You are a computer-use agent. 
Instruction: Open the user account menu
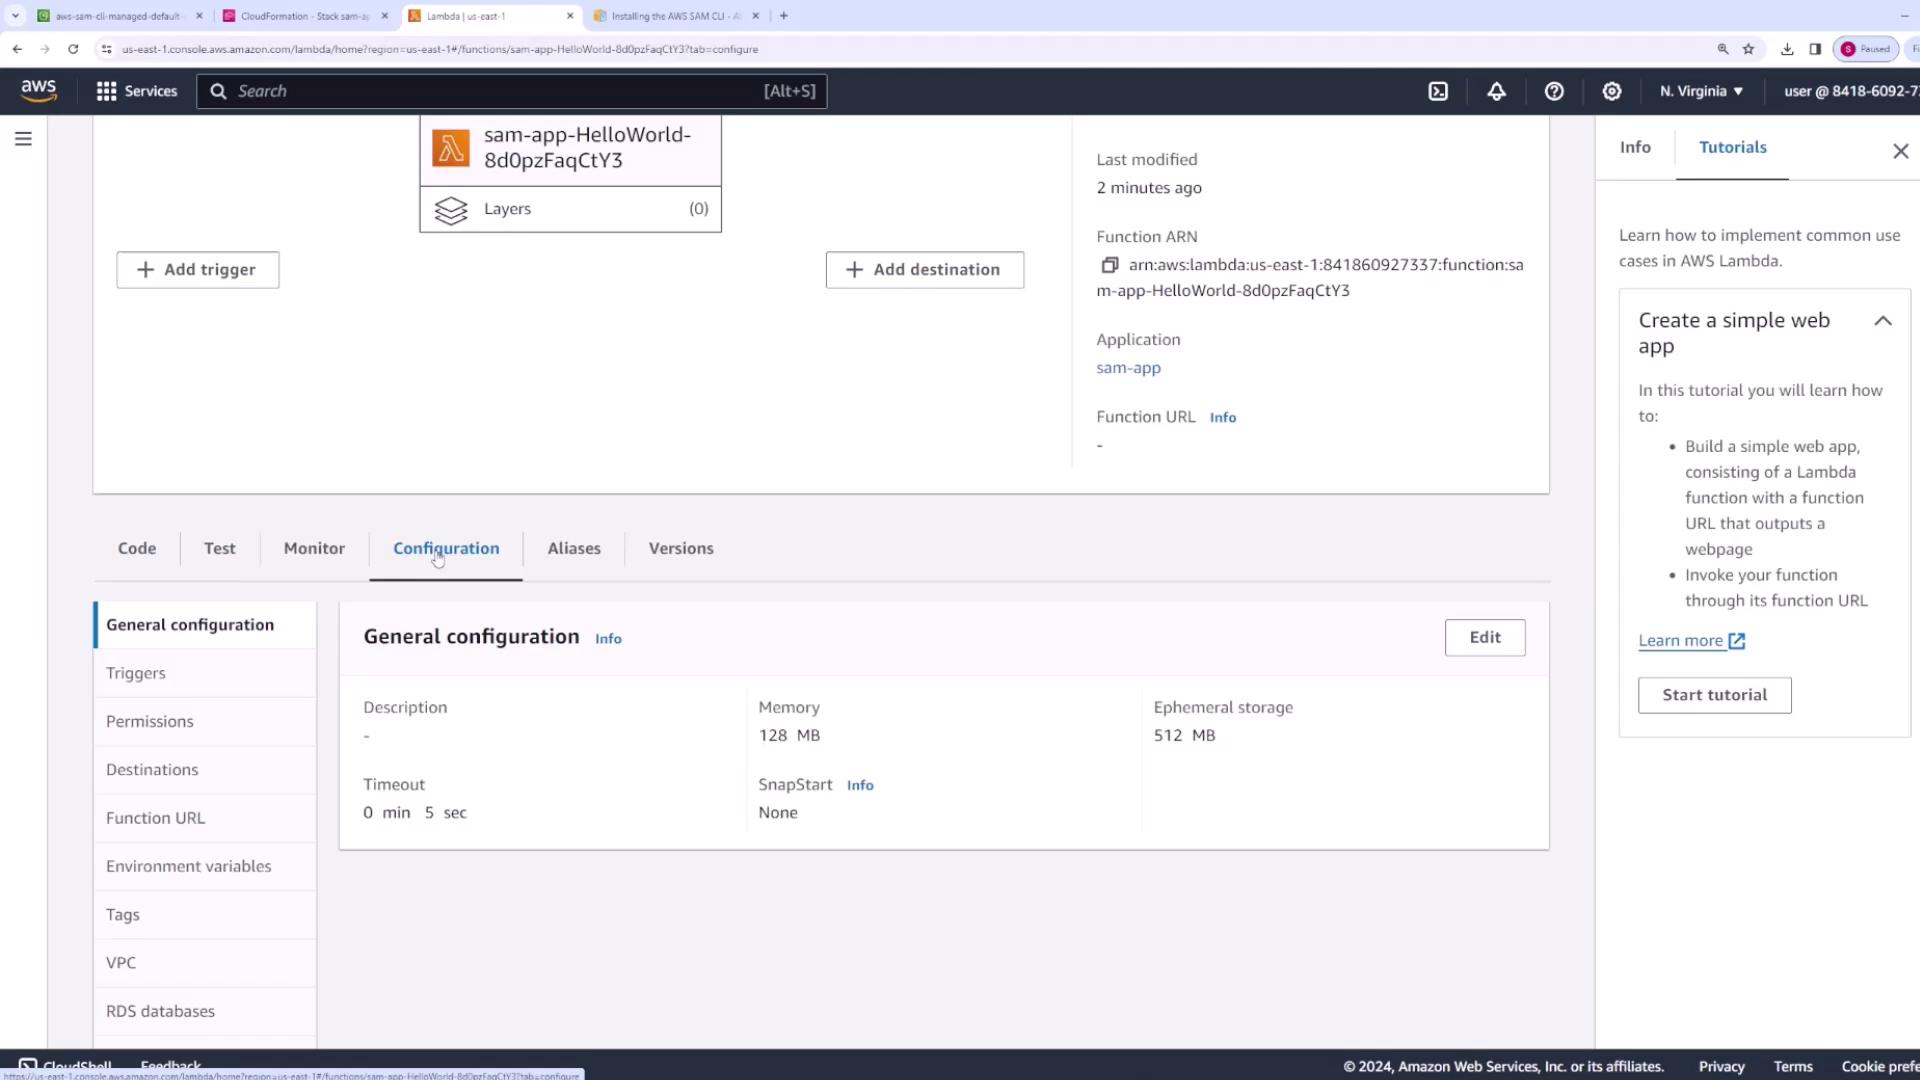click(1850, 91)
